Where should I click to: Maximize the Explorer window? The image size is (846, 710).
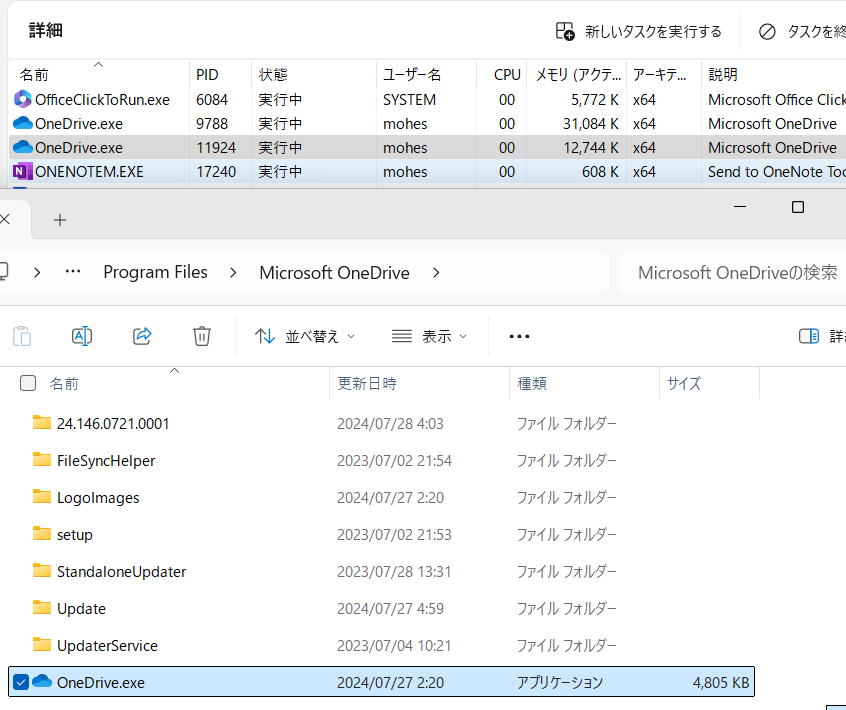pos(797,207)
